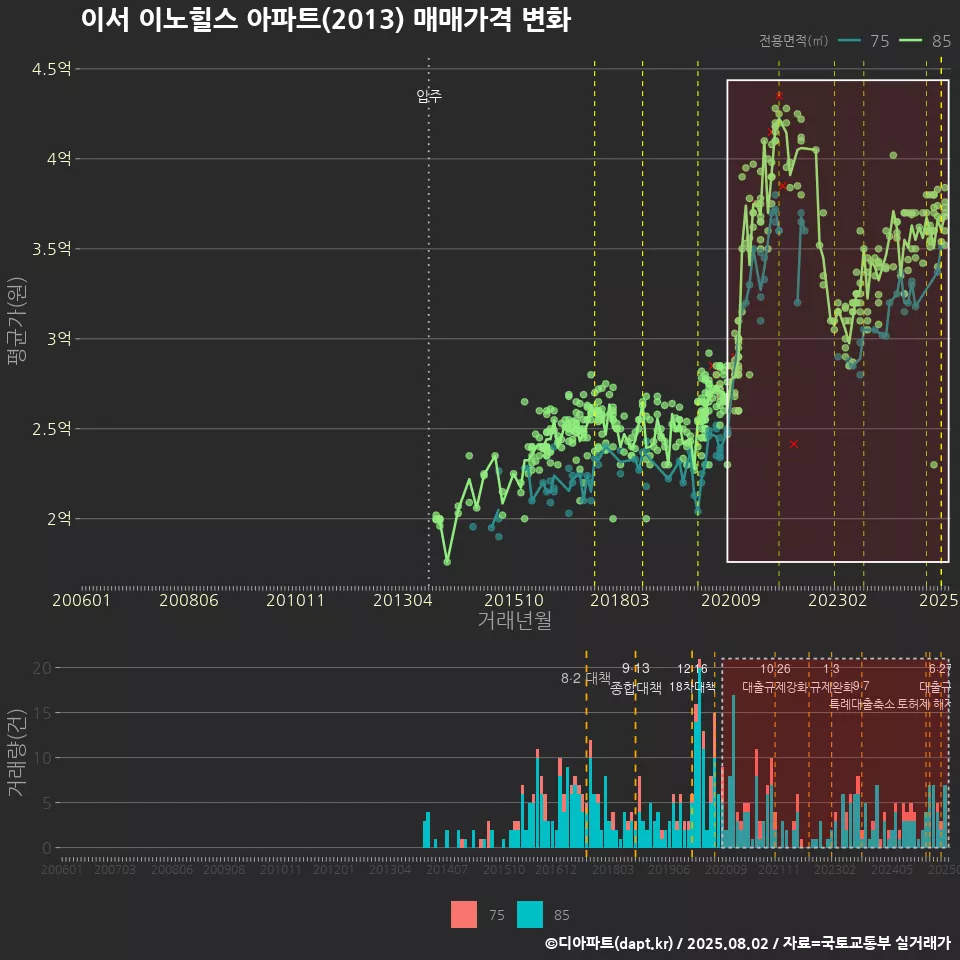Click the legend heading 전용면적(㎡)
This screenshot has height=960, width=960.
793,41
